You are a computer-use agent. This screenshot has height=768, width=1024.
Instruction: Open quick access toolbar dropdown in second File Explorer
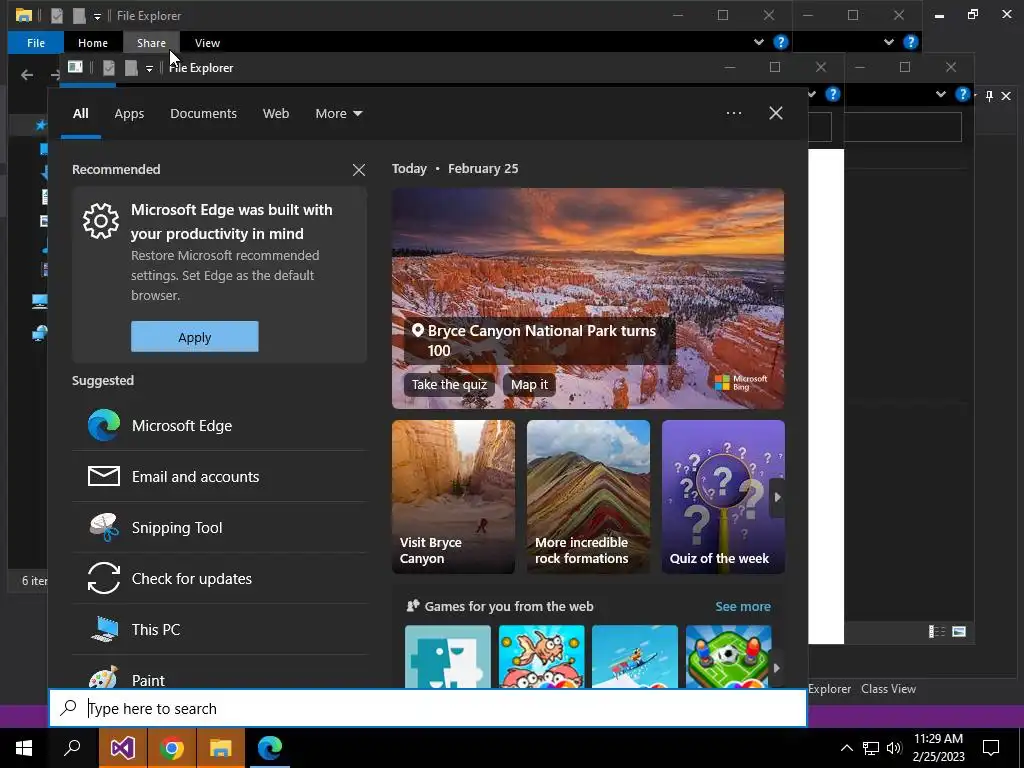(x=149, y=68)
